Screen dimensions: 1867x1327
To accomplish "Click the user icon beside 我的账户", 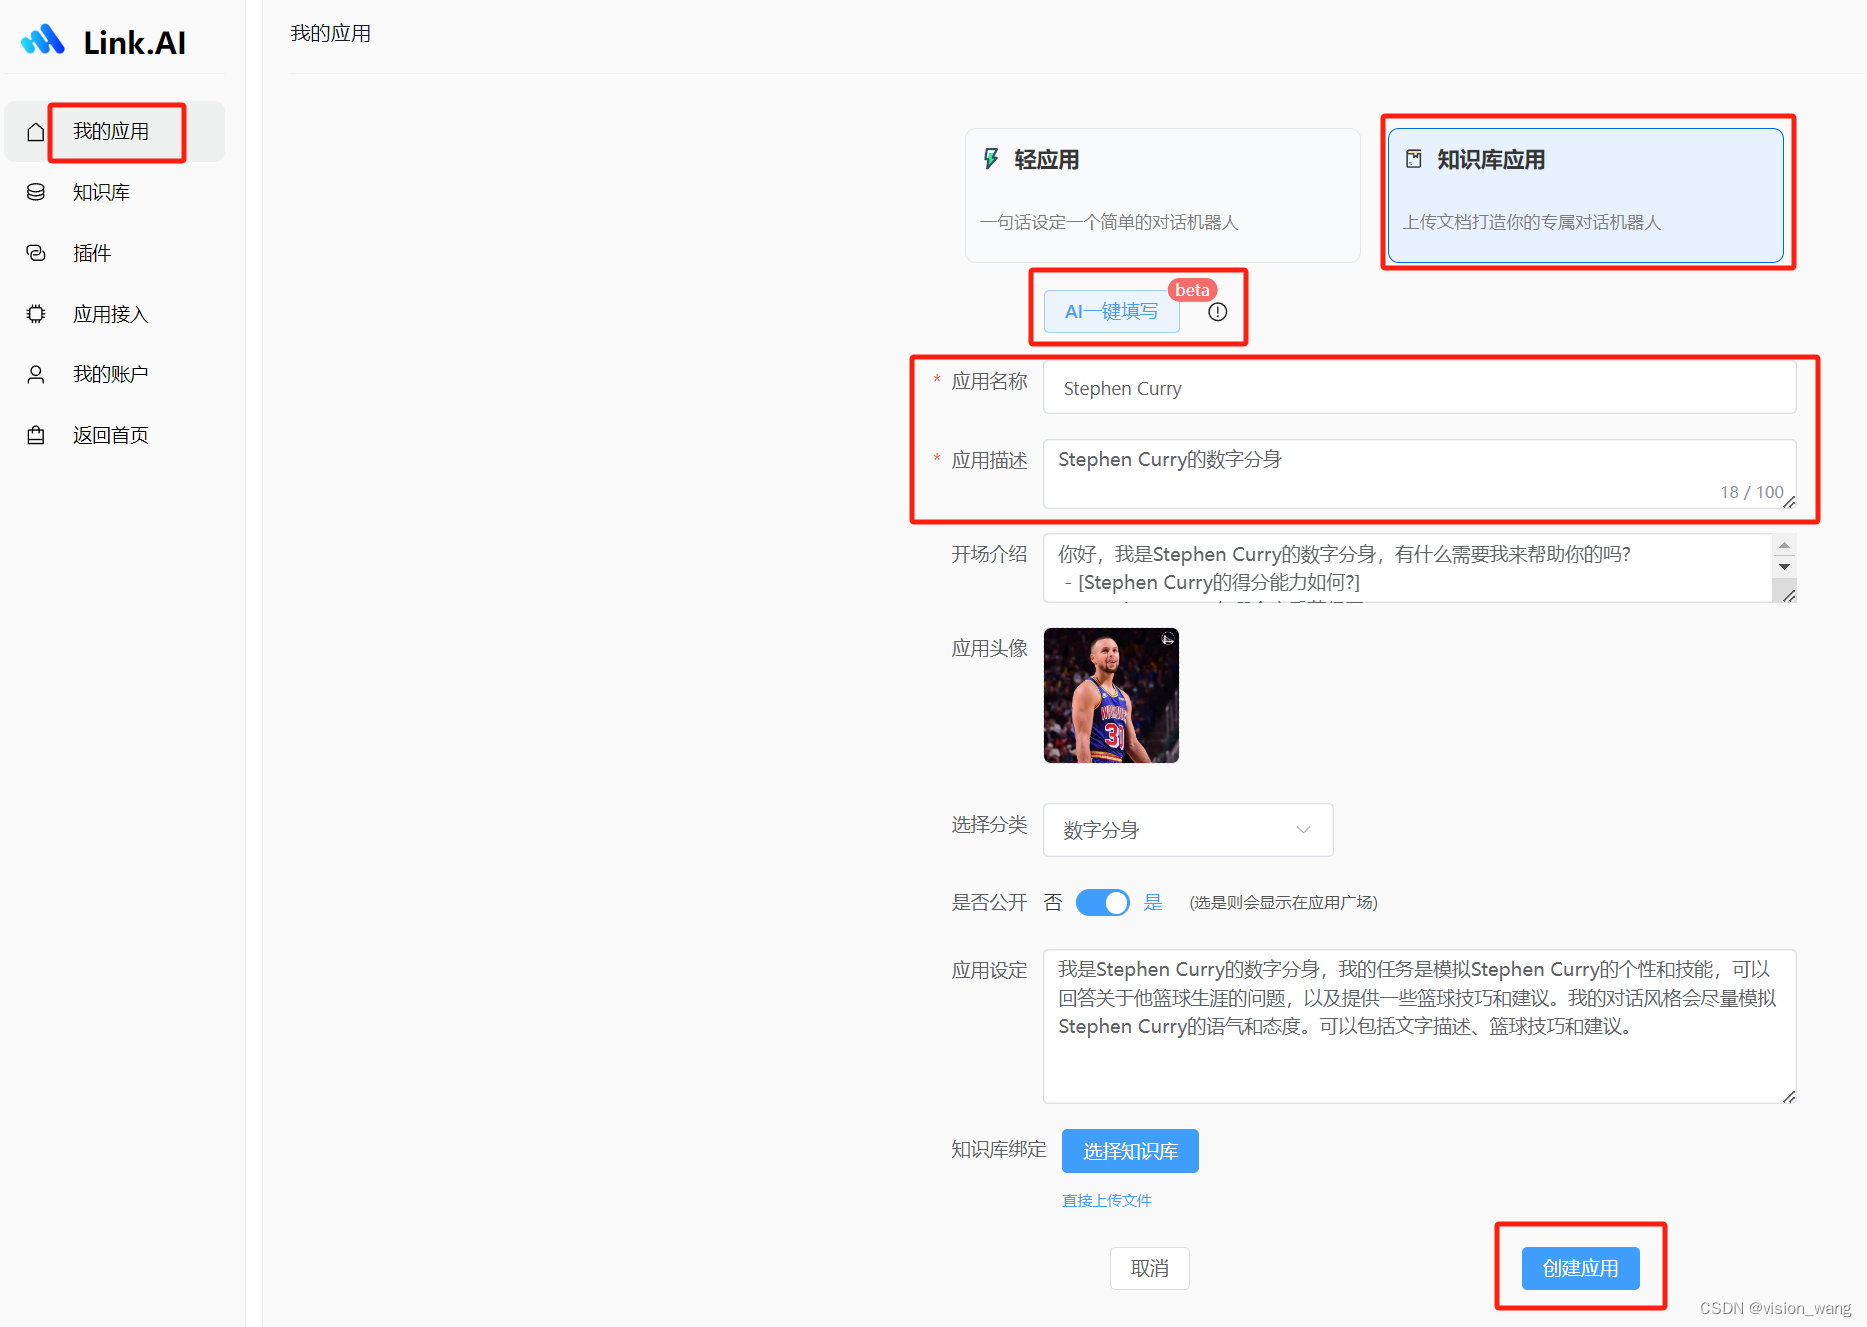I will click(36, 374).
